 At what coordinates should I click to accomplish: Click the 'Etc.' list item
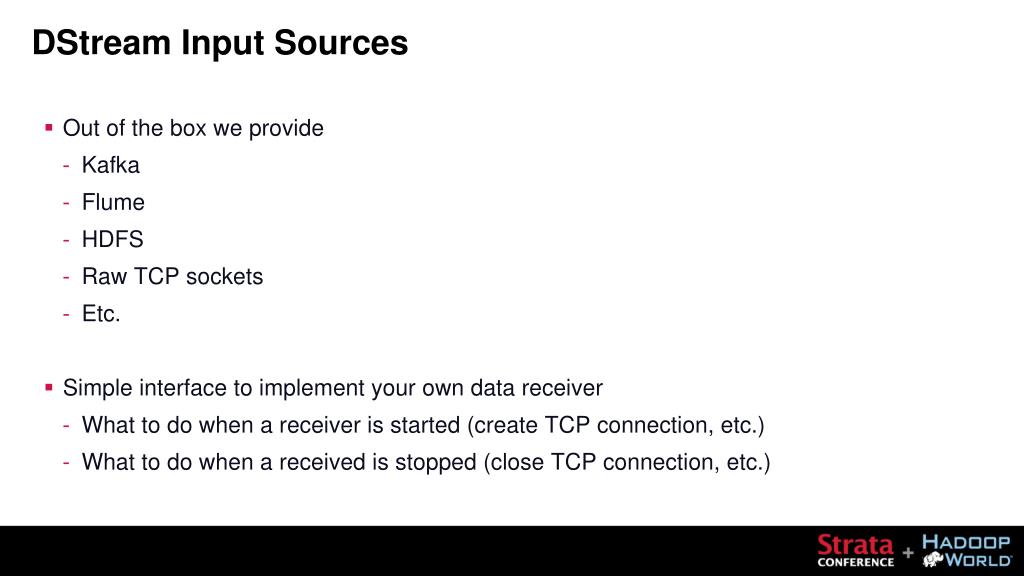coord(101,314)
